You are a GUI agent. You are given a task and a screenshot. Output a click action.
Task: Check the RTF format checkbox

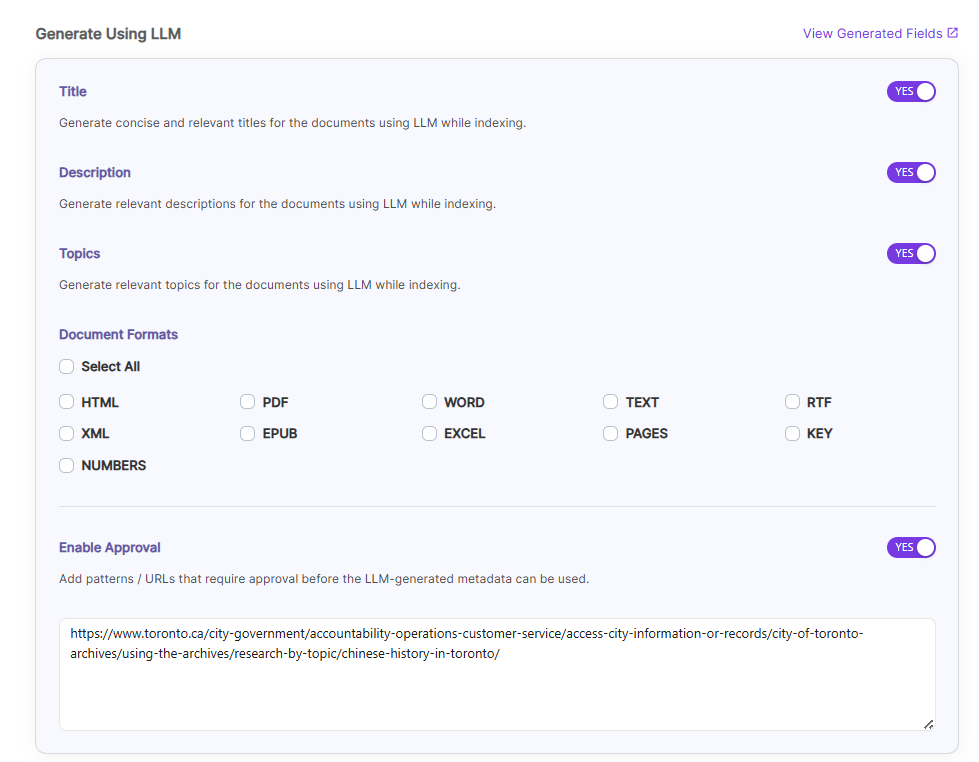[x=792, y=402]
